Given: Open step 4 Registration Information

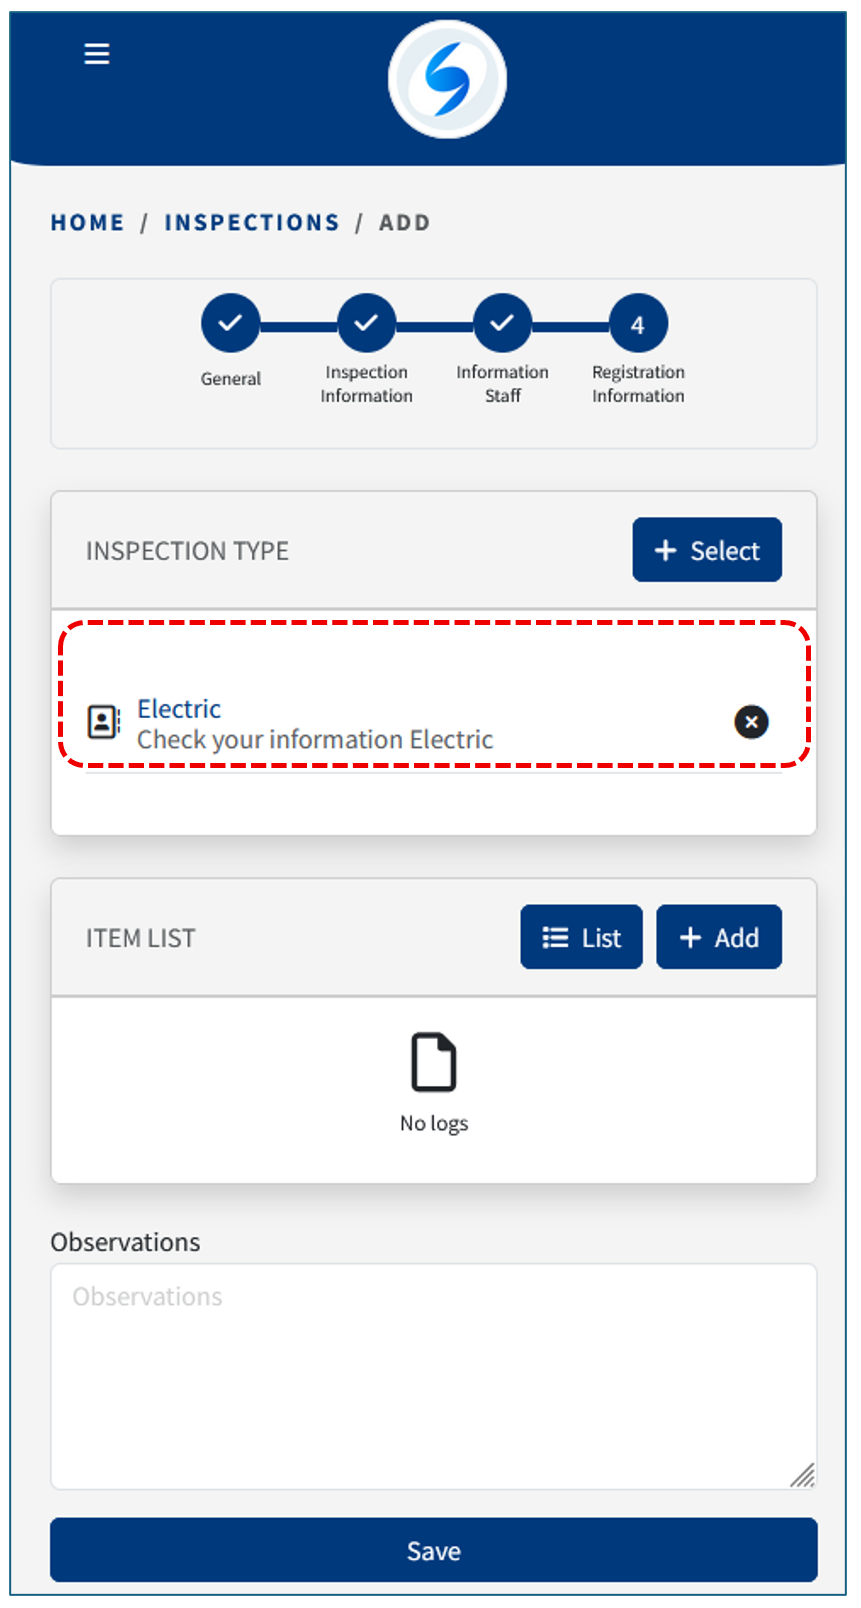Looking at the screenshot, I should [x=638, y=324].
